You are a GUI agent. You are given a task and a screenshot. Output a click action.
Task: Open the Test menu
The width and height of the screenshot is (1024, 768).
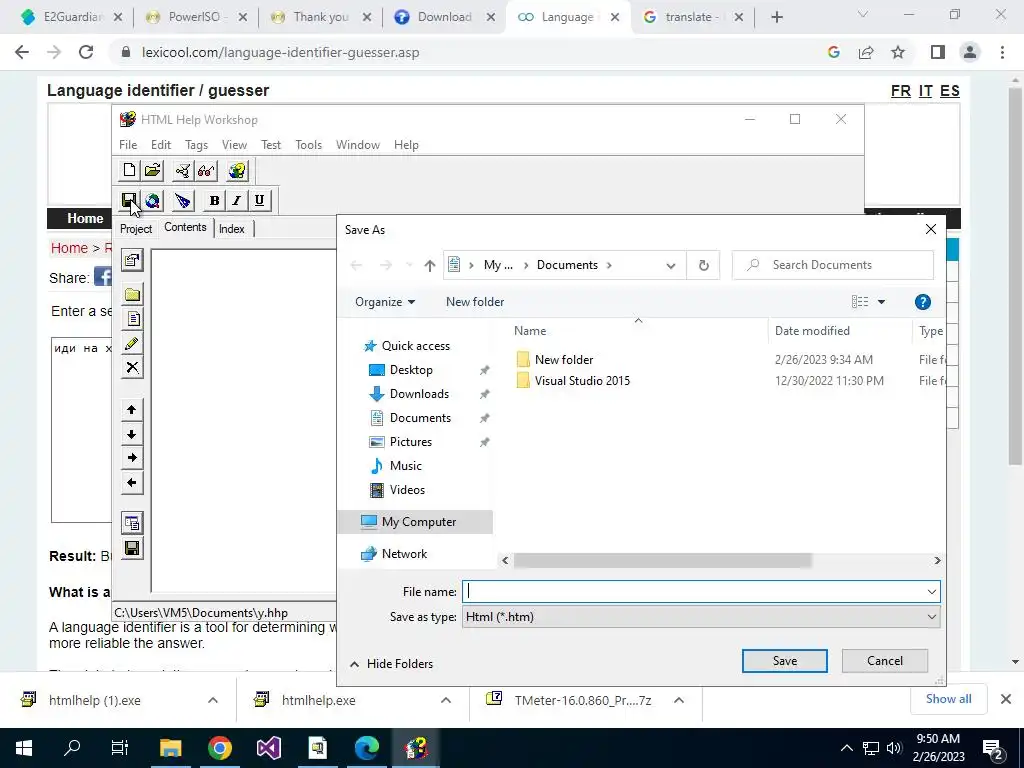point(271,145)
